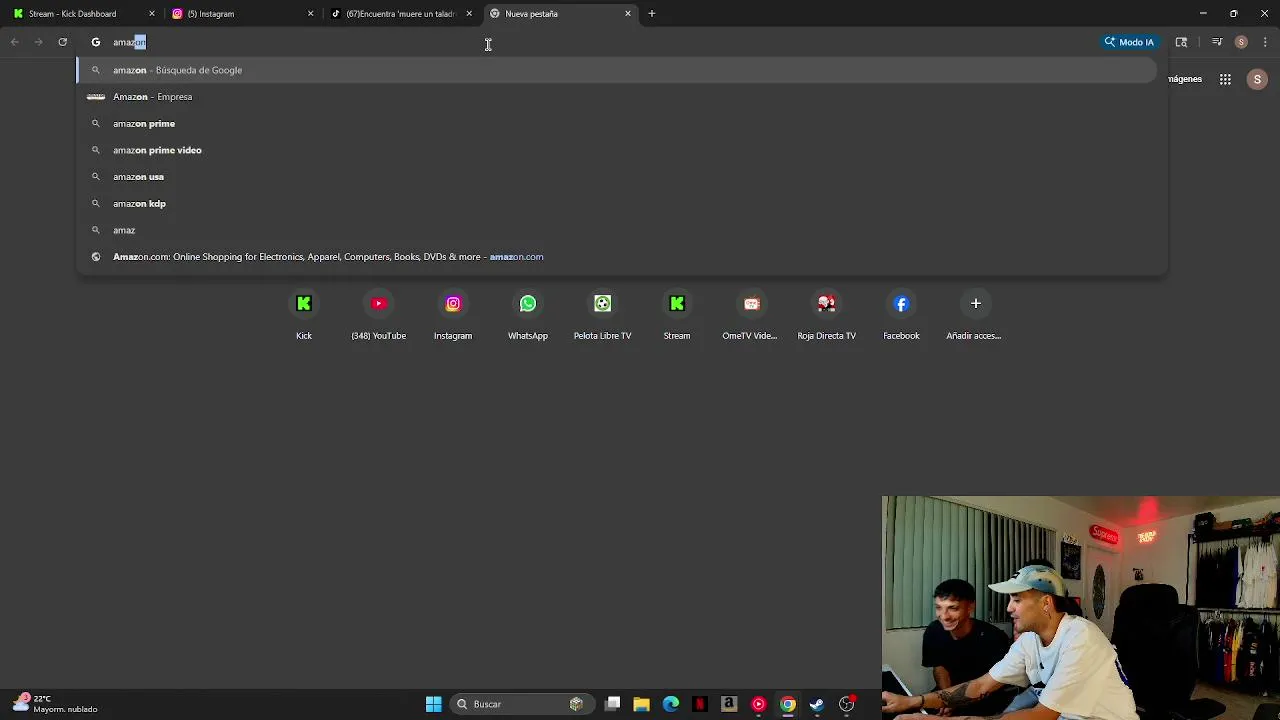Select the 'amaz' suggestion

616,230
